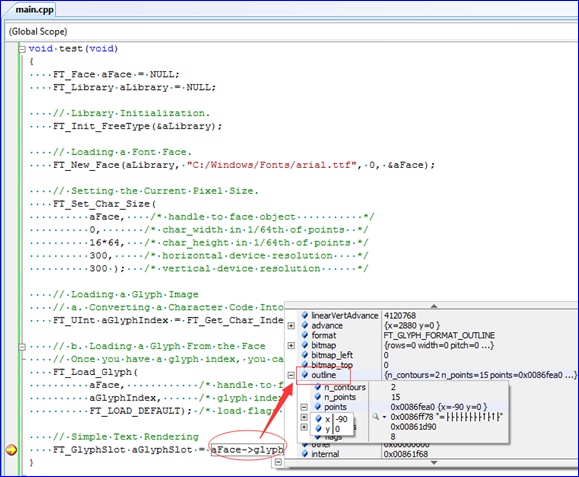Click the breakpoint arrow in the margin

(x=11, y=450)
